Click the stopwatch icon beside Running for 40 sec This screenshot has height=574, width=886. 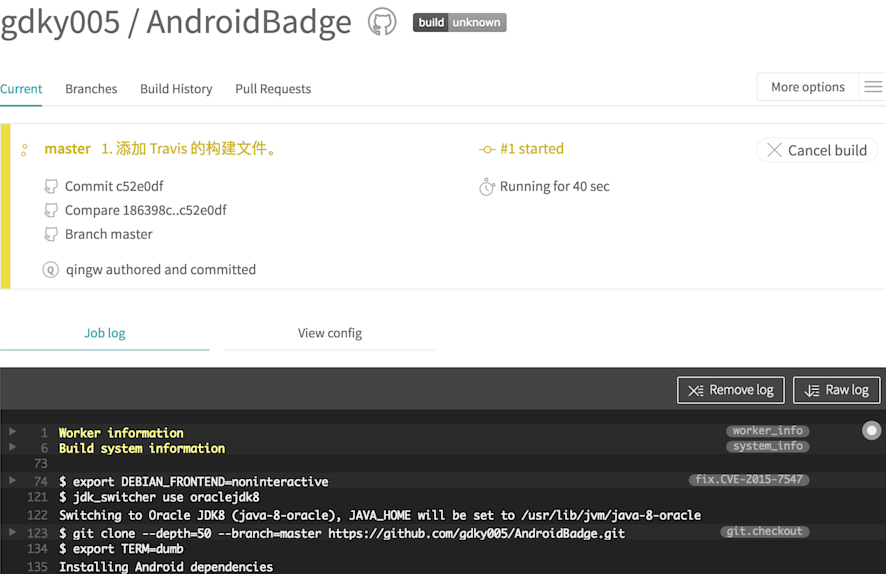[x=487, y=186]
